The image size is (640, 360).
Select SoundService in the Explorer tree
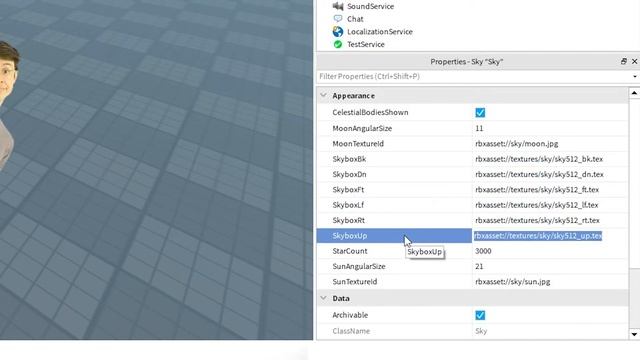point(370,6)
